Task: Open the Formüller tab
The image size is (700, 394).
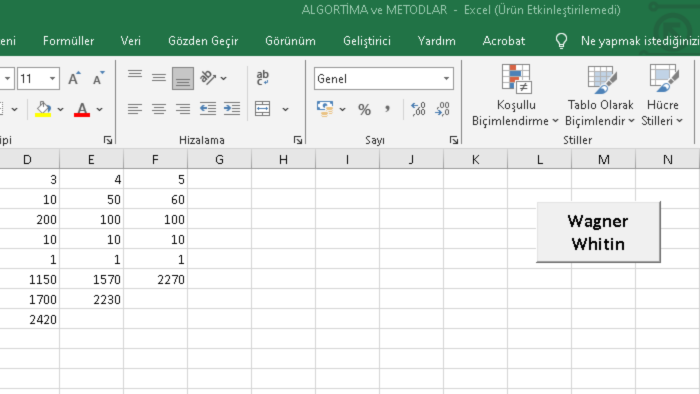Action: 68,41
